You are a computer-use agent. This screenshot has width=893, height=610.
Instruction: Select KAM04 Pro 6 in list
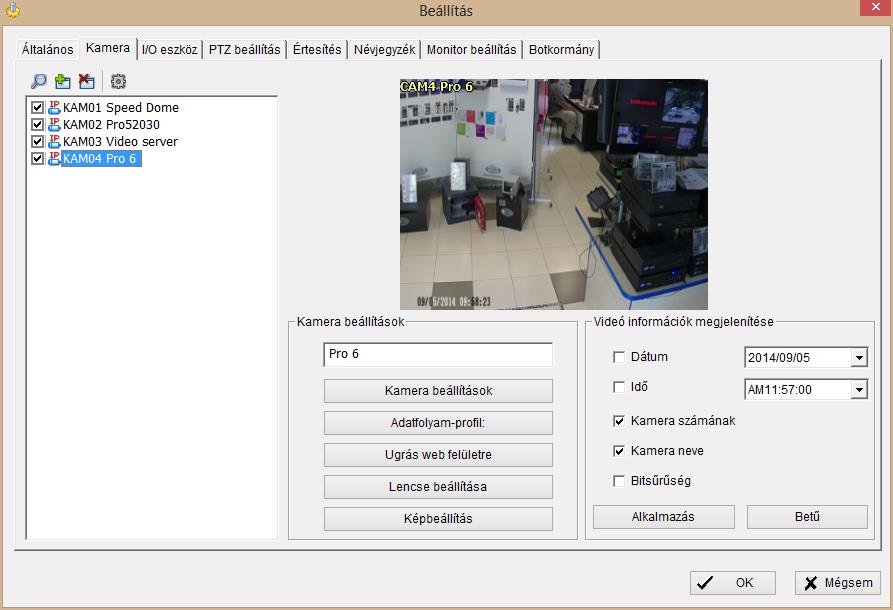101,158
